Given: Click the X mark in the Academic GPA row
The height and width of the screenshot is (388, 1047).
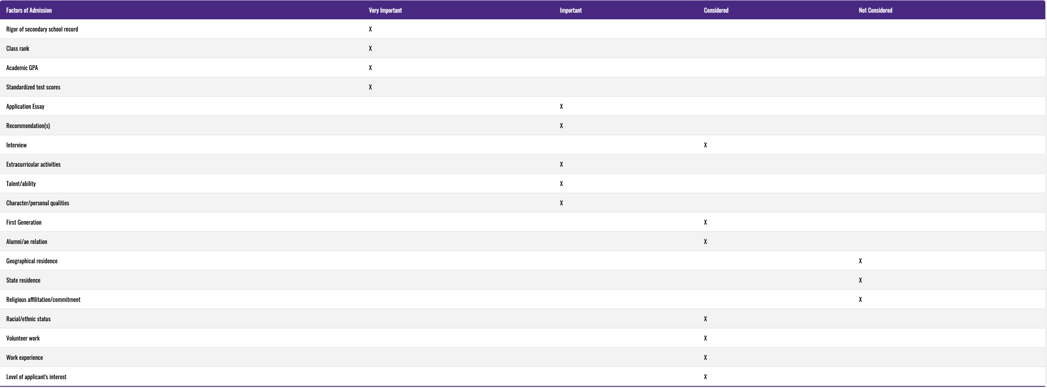Looking at the screenshot, I should pyautogui.click(x=371, y=68).
